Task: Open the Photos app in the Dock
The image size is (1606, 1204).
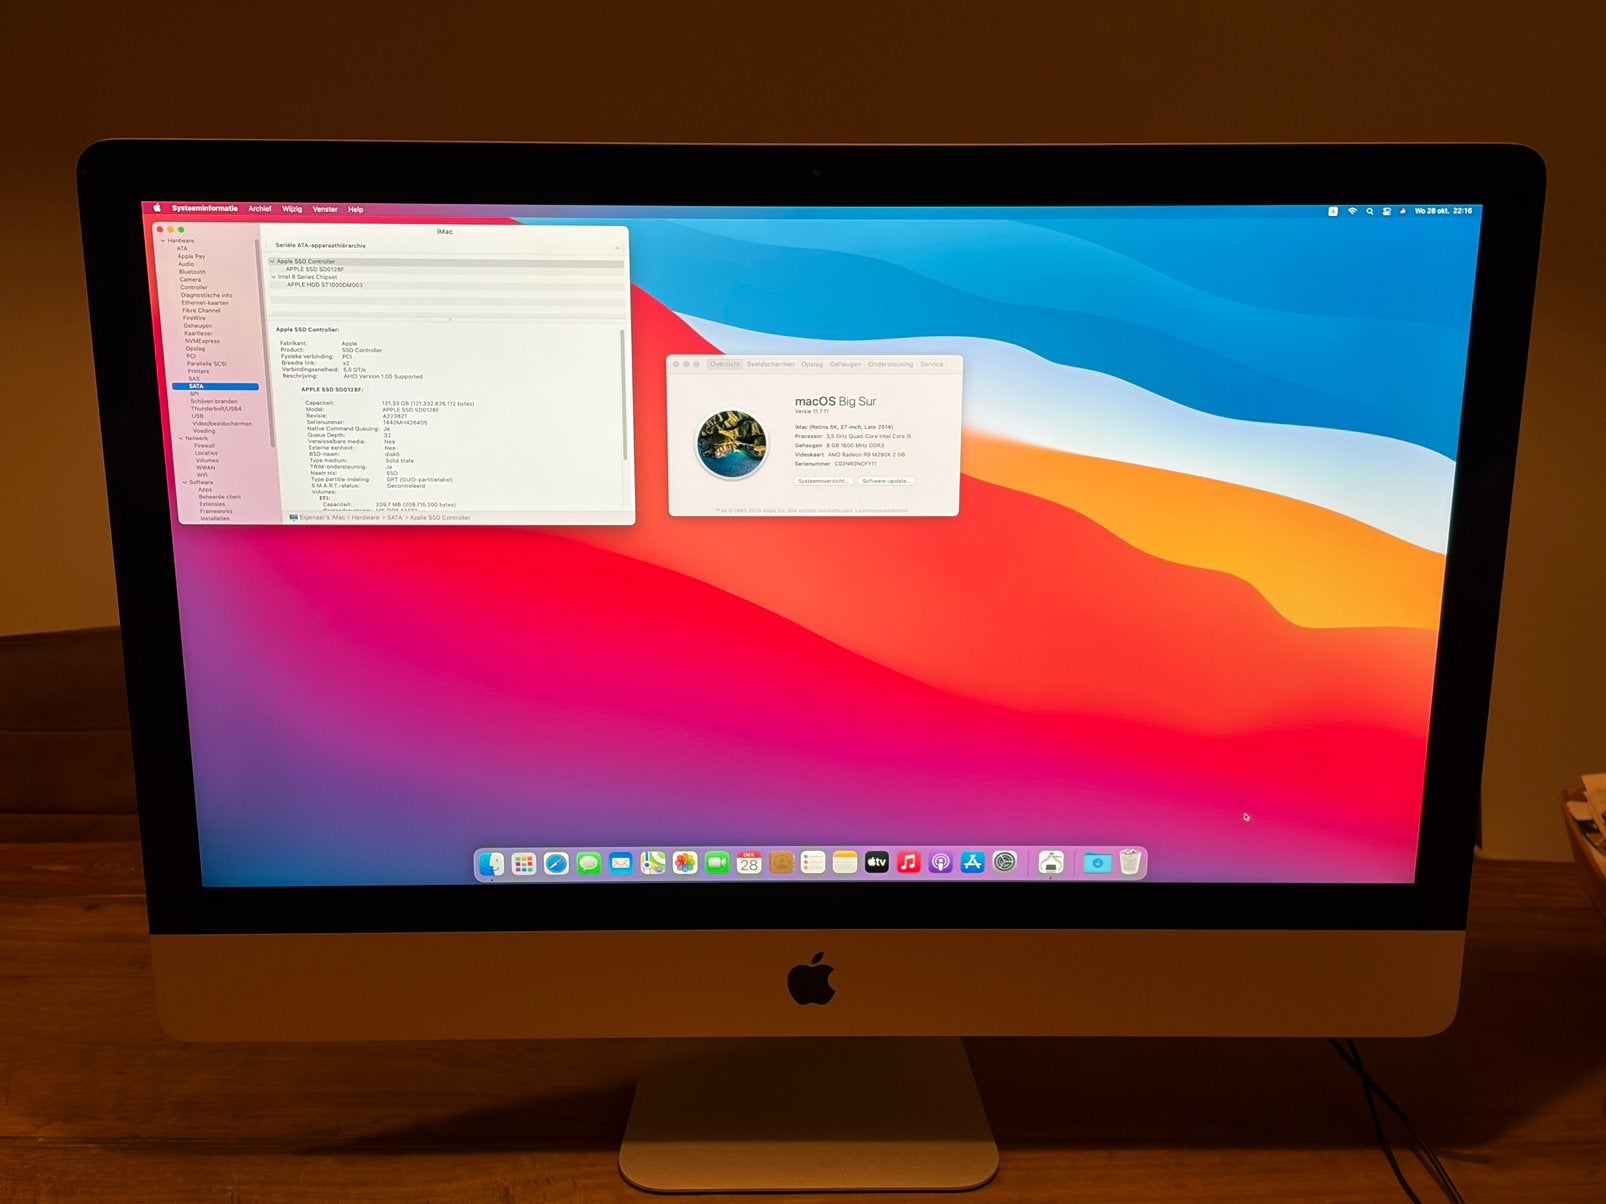Action: pyautogui.click(x=684, y=863)
